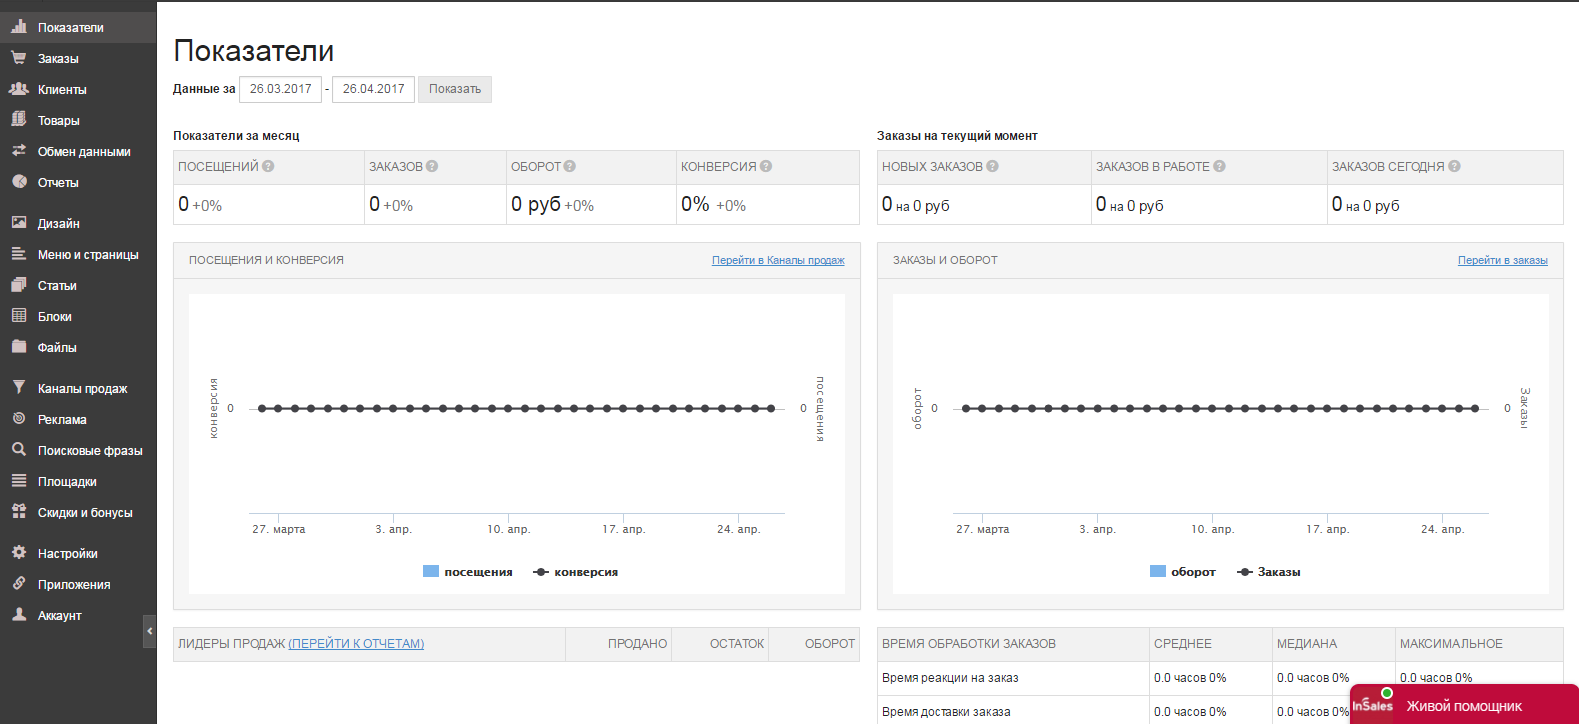
Task: Click help icon next to ПОСЕЩЕНИЙ
Action: pyautogui.click(x=268, y=167)
